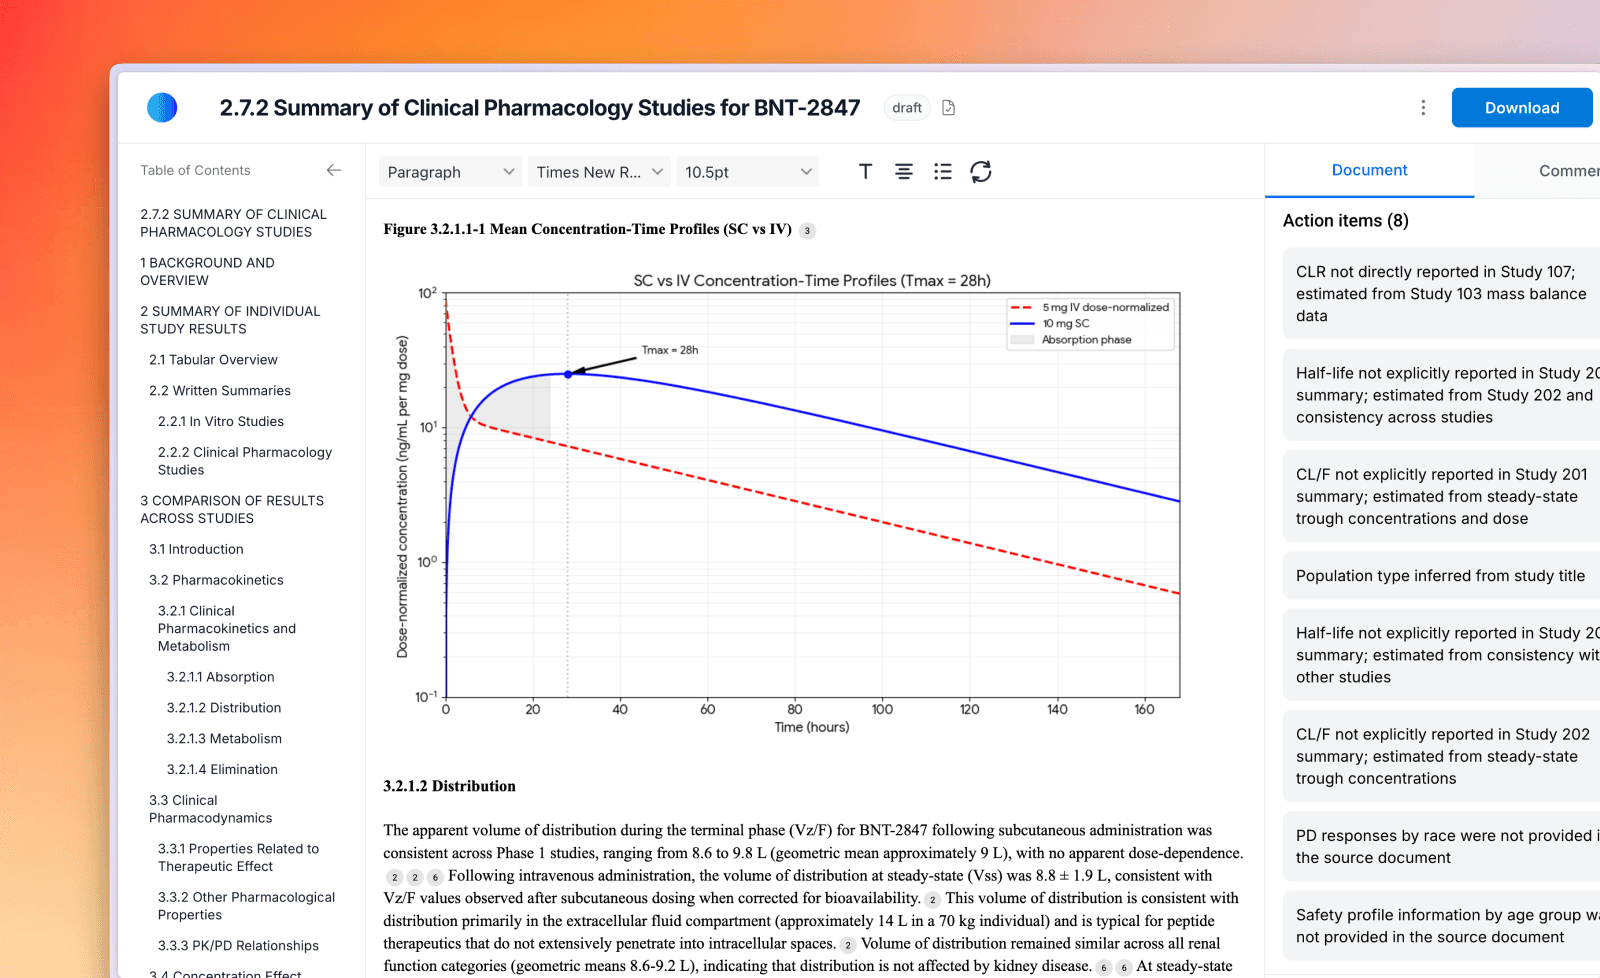Viewport: 1600px width, 978px height.
Task: Click the document icon beside draft badge
Action: [x=948, y=108]
